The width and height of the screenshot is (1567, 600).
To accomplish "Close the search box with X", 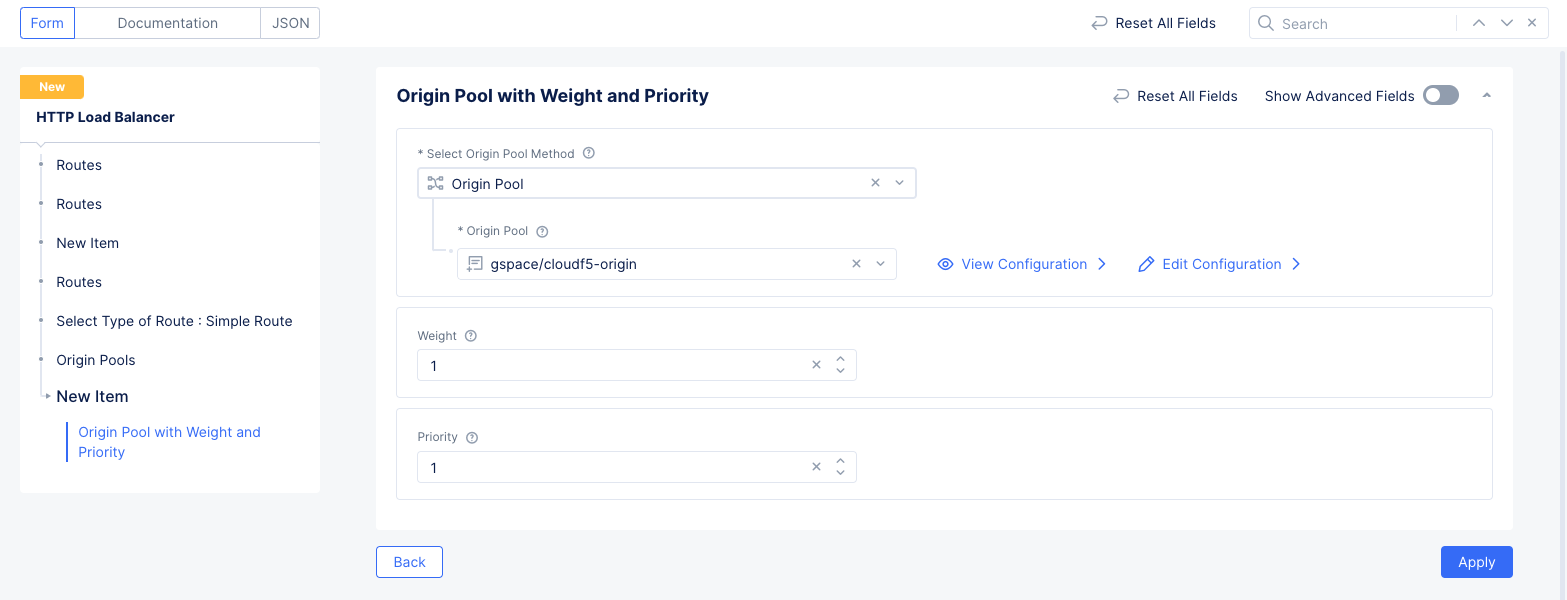I will [x=1532, y=23].
